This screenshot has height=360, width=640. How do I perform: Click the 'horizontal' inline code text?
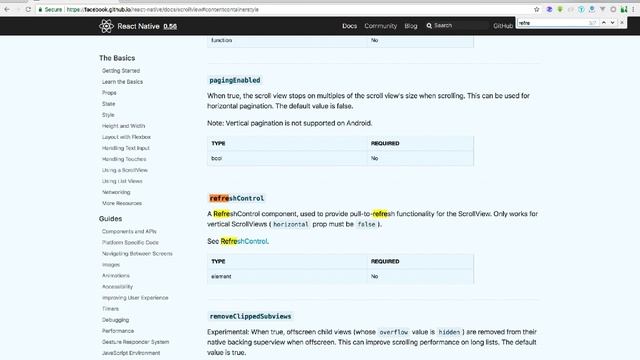[291, 224]
